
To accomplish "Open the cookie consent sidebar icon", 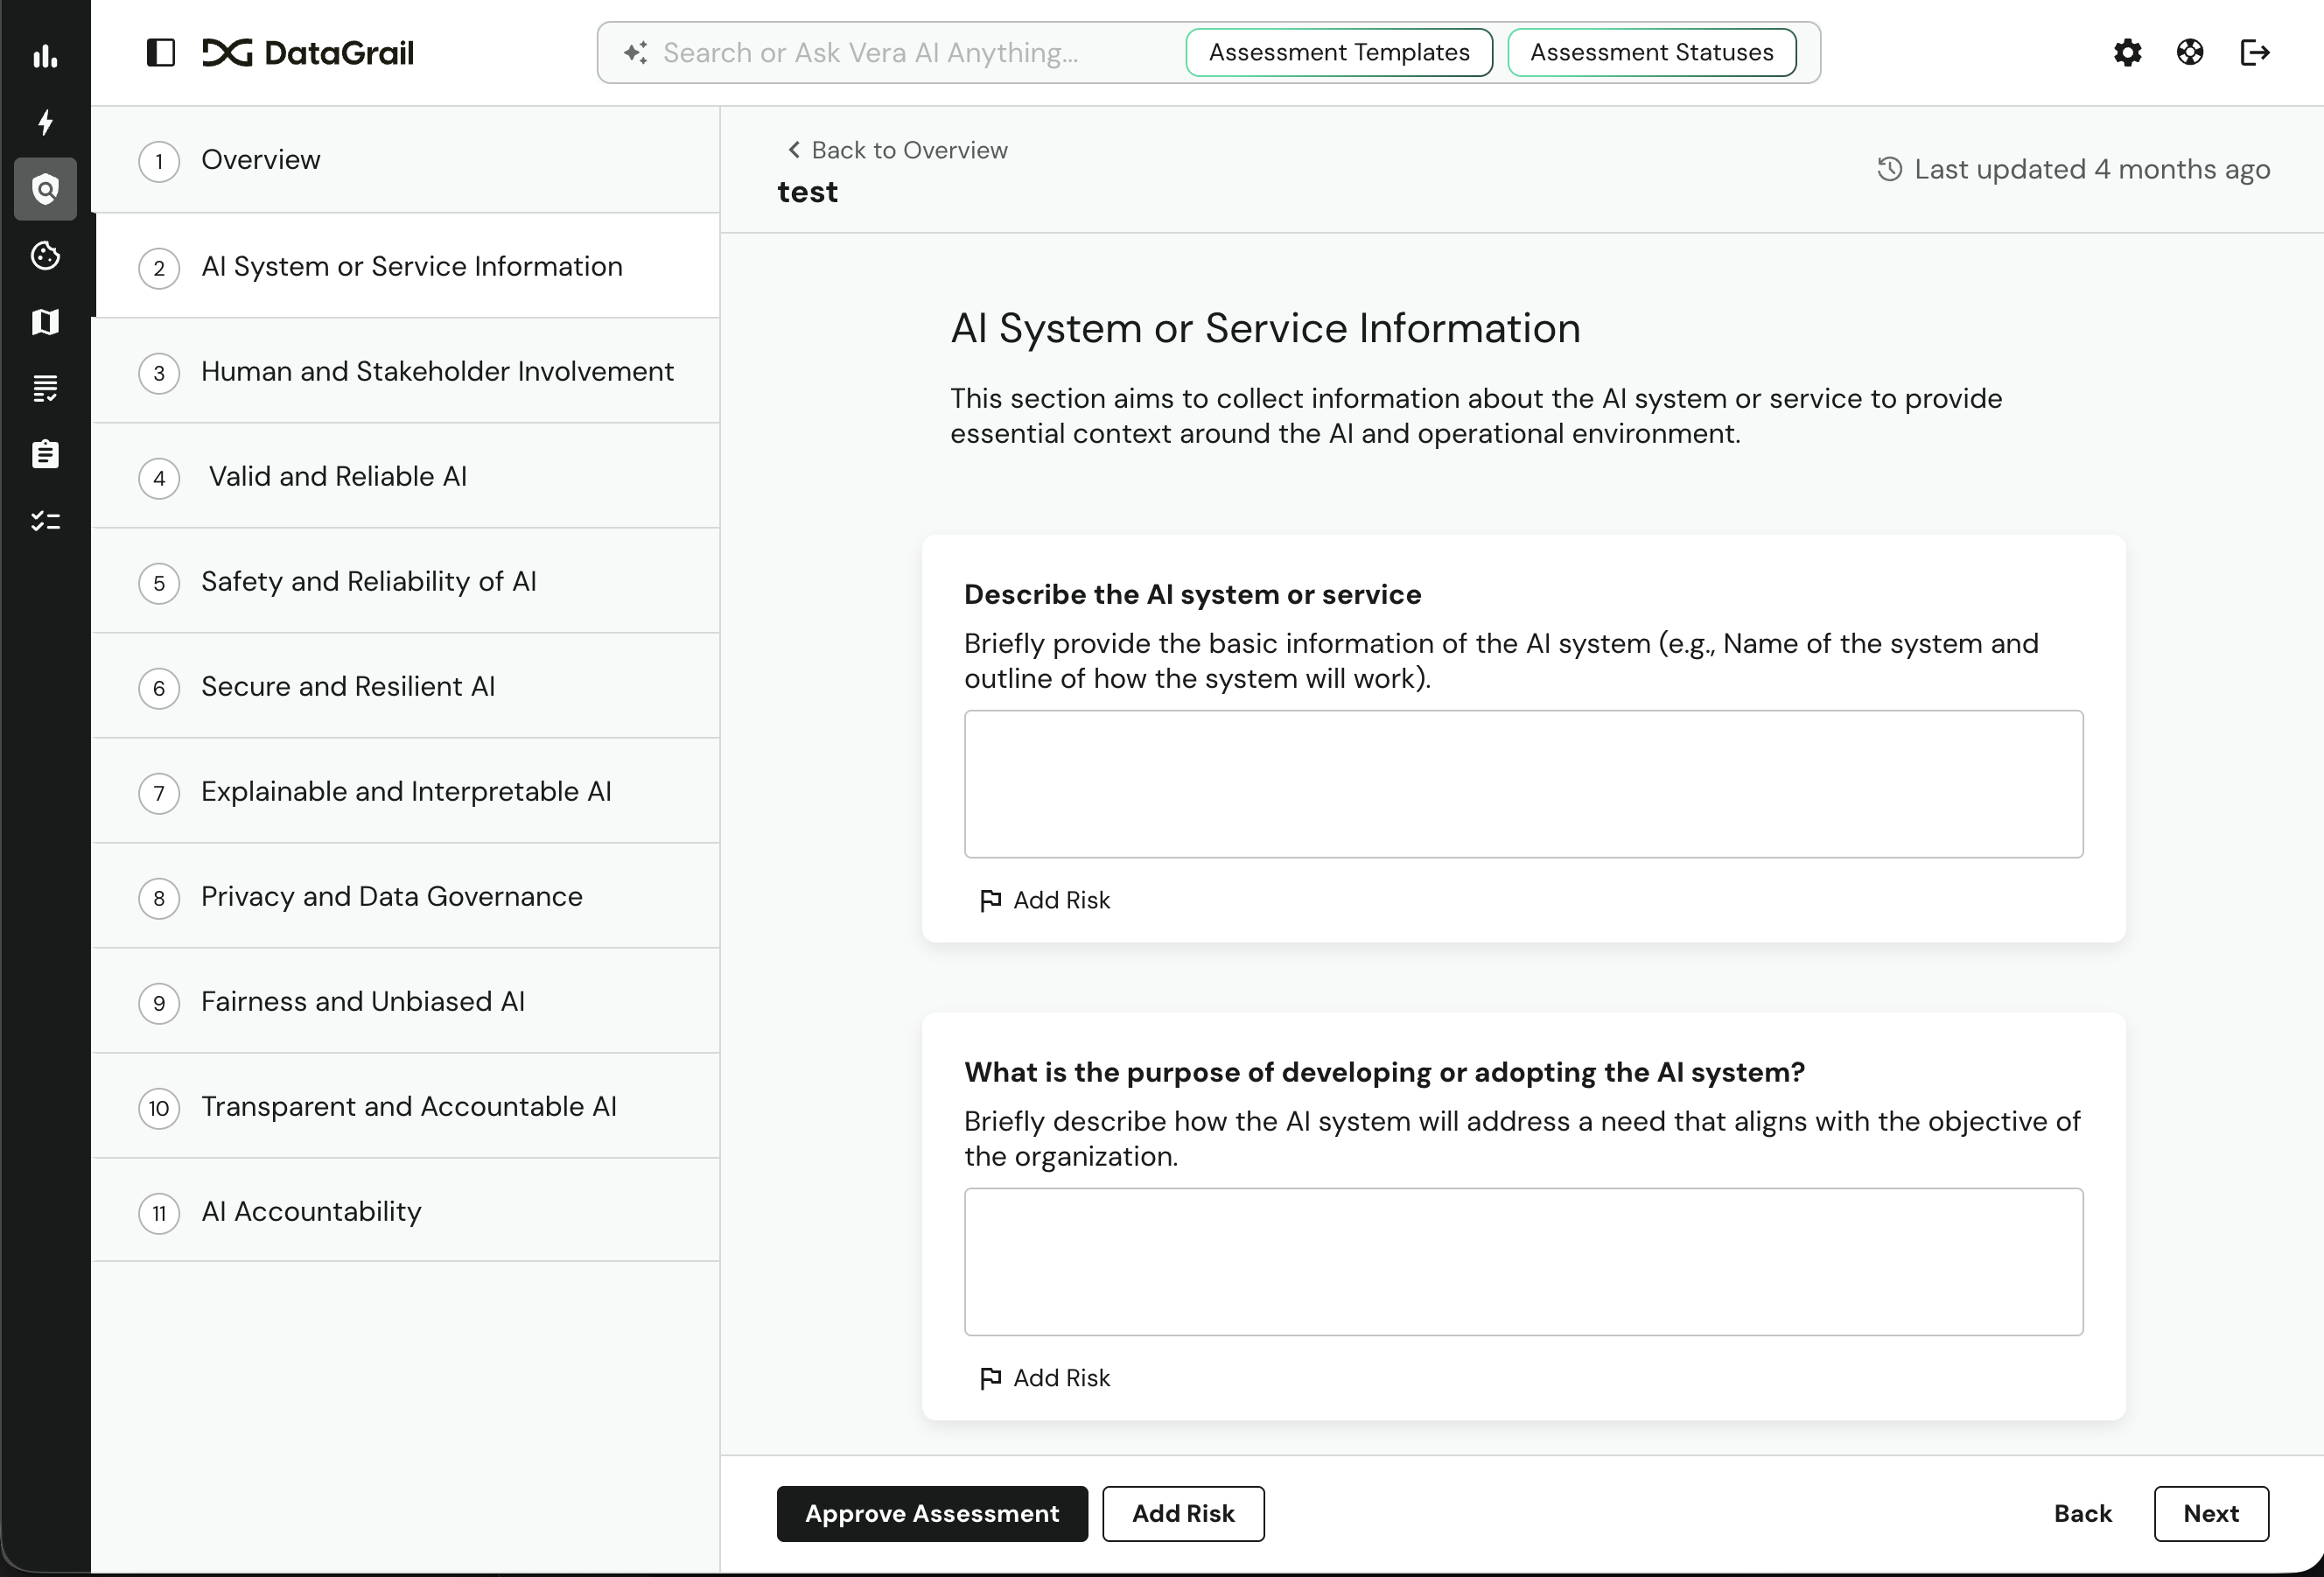I will click(45, 256).
